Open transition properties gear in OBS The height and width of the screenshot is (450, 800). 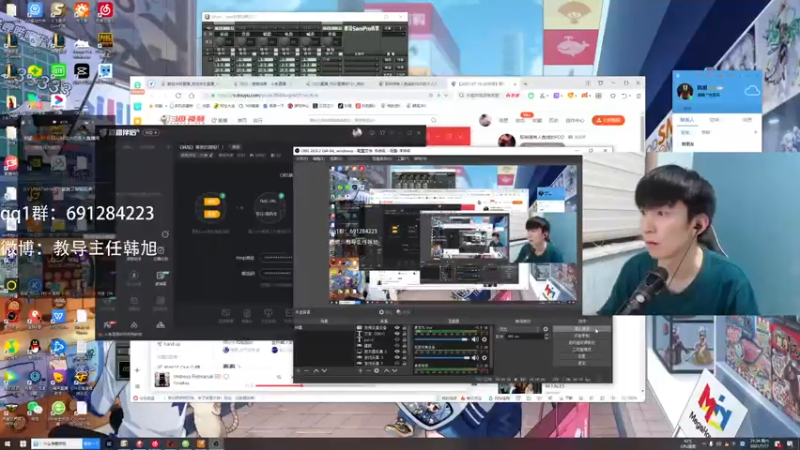tap(545, 329)
